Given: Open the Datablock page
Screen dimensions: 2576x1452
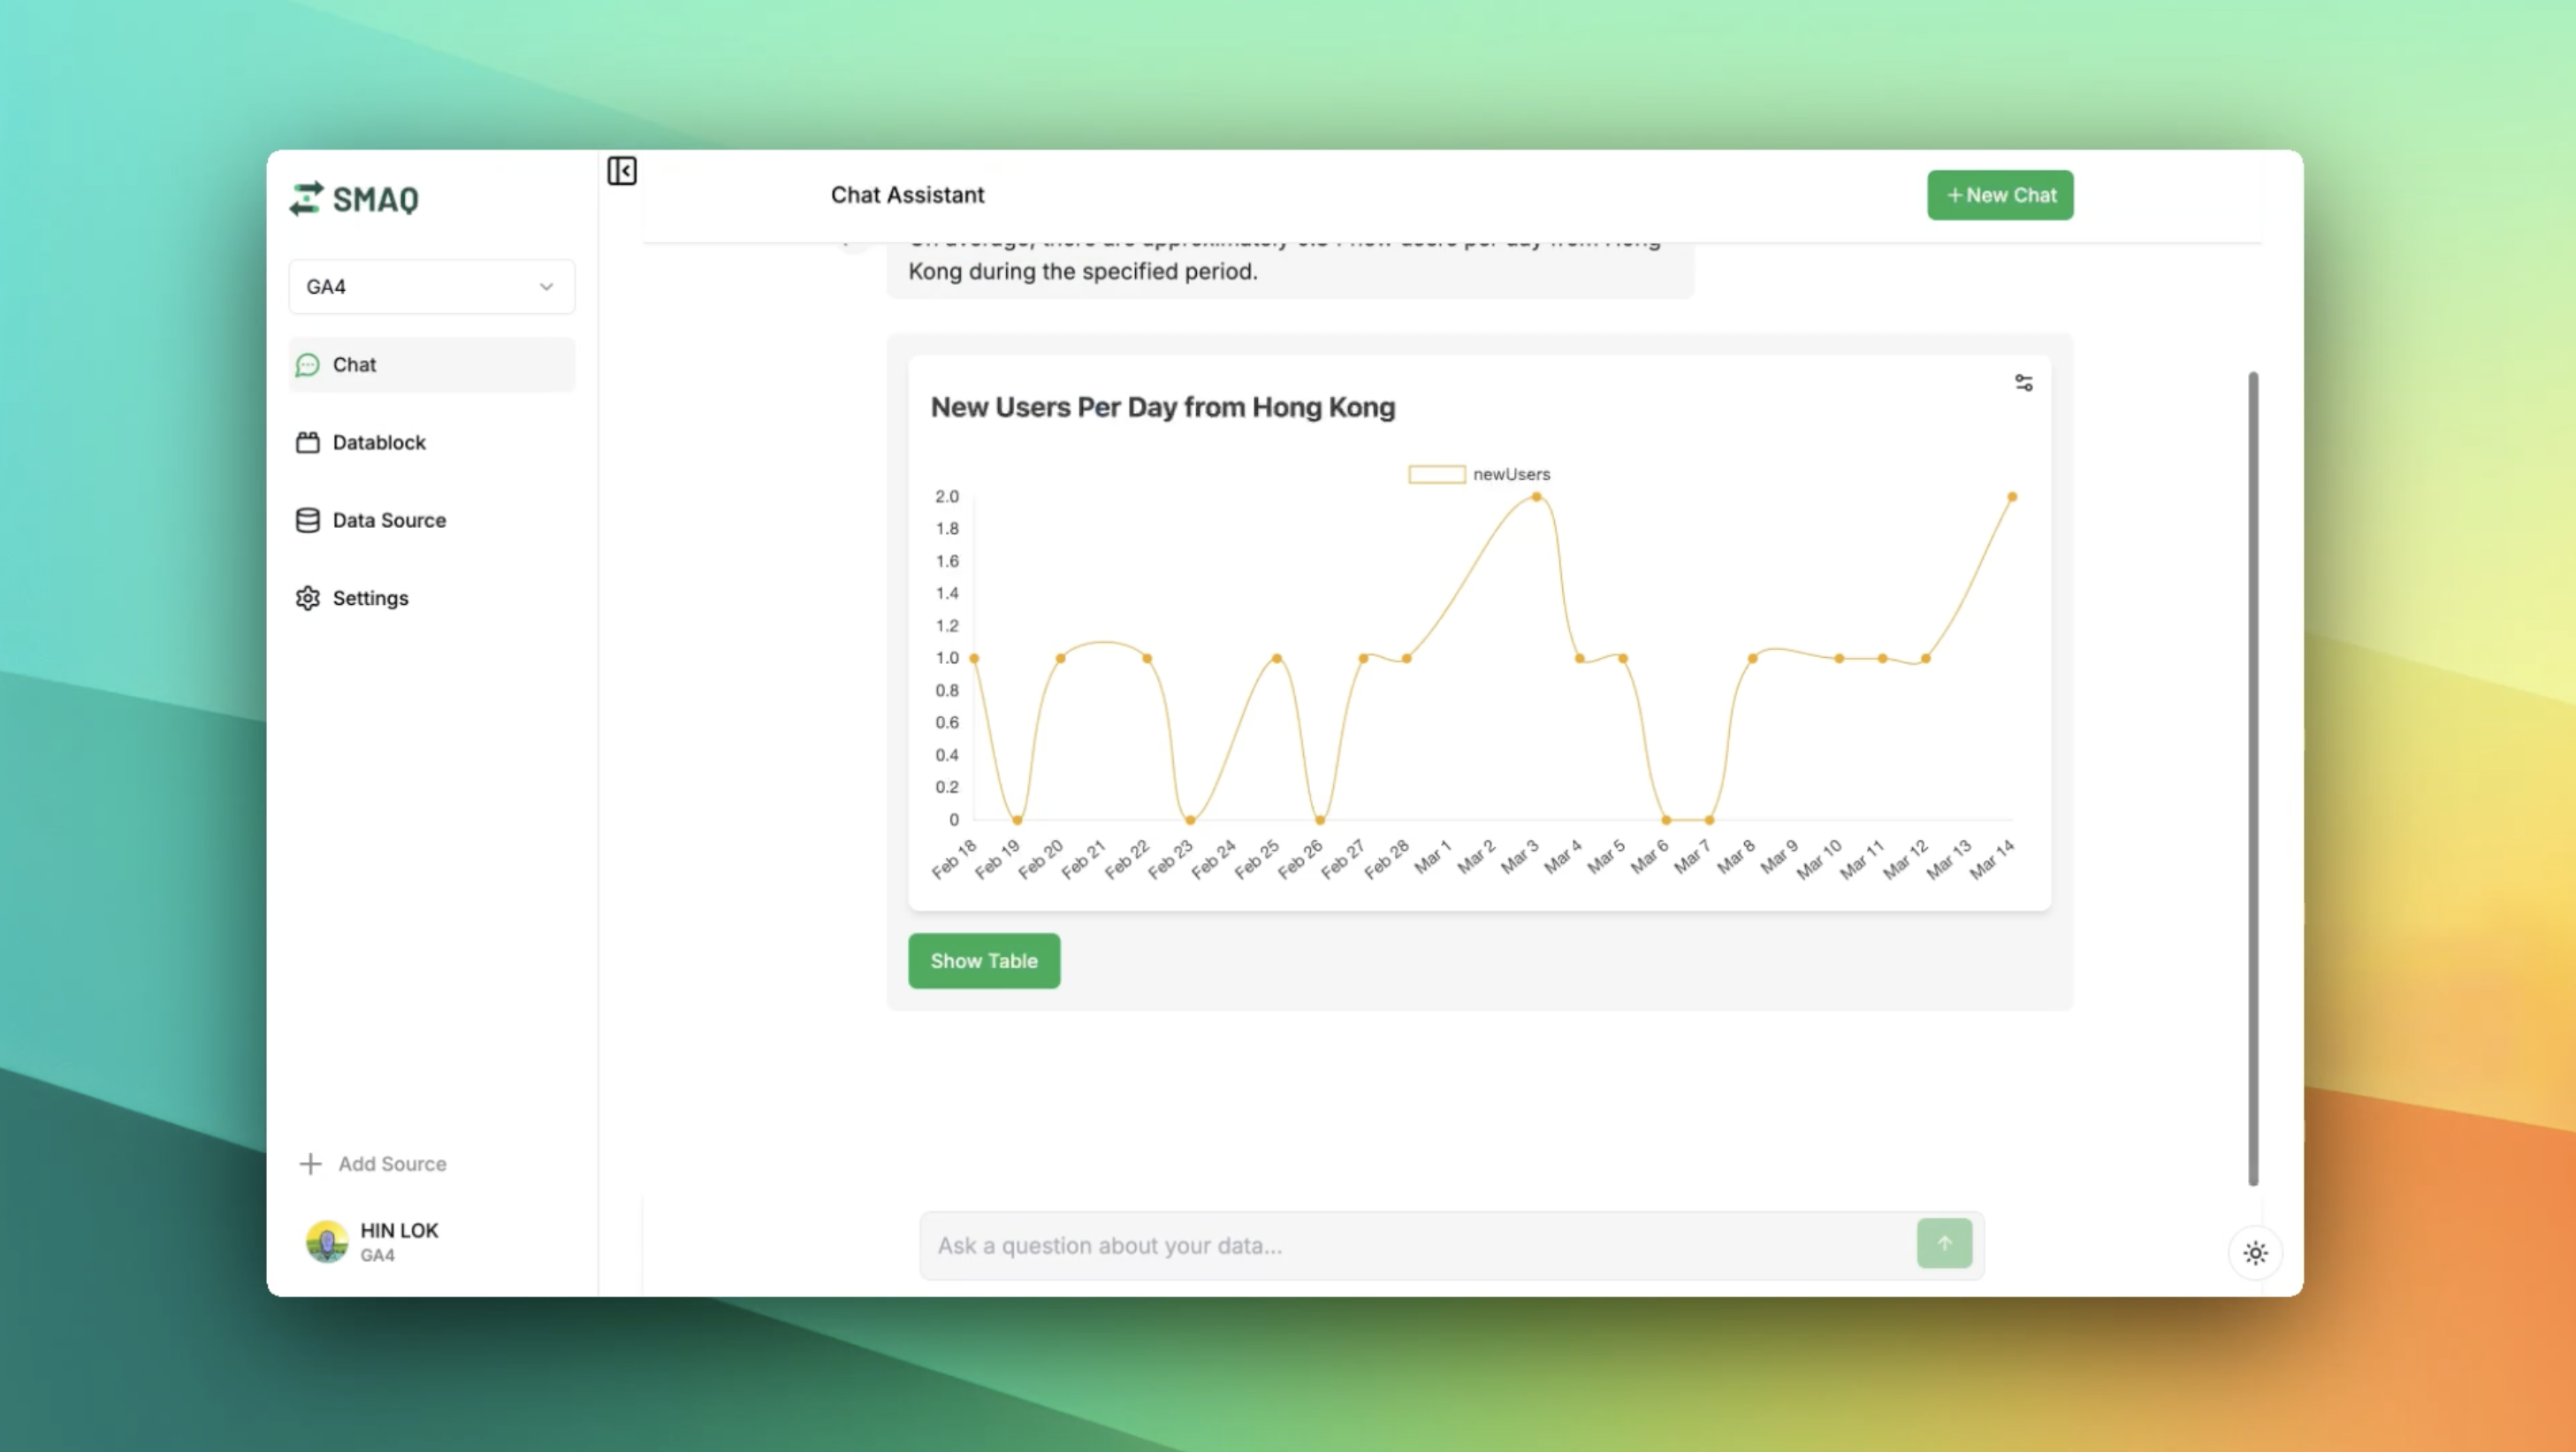Looking at the screenshot, I should 431,443.
